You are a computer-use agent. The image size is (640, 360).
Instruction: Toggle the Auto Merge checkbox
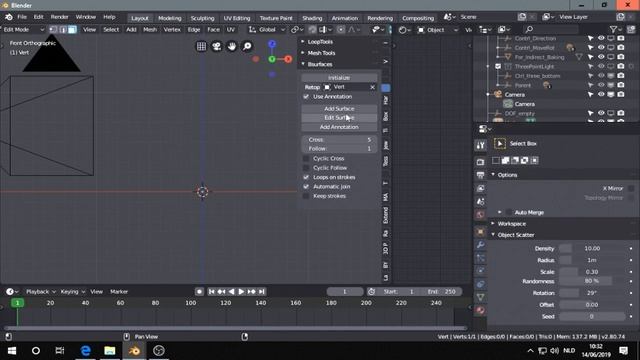tap(509, 212)
